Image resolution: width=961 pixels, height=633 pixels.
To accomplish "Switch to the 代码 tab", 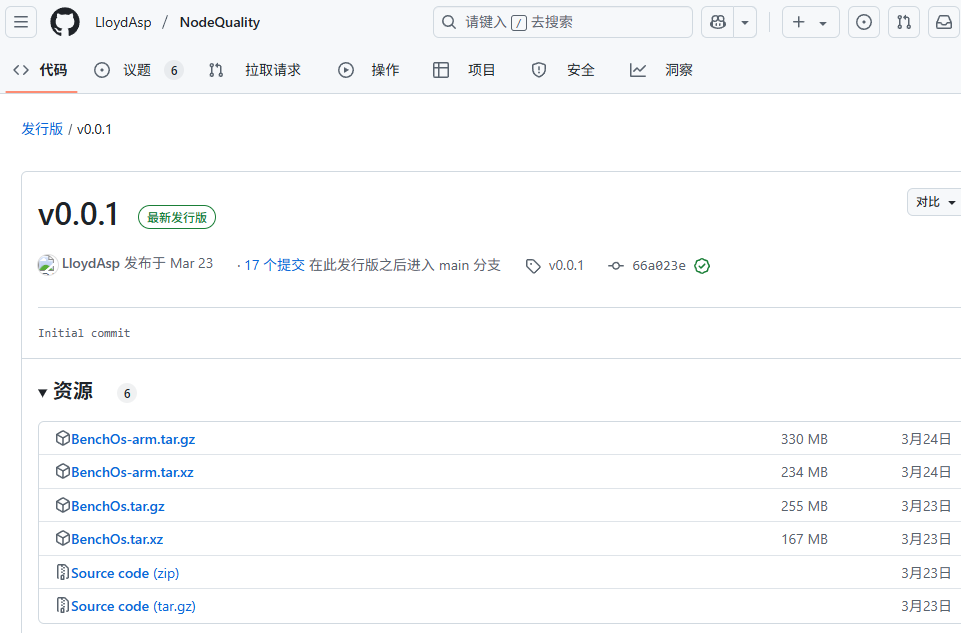I will (x=40, y=70).
